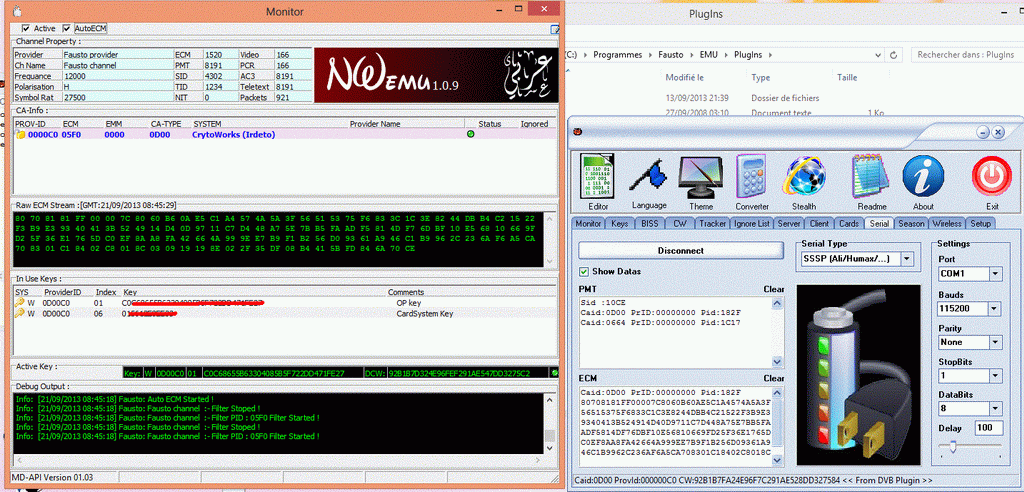Open the address bar dropdown arrow in explorer
The height and width of the screenshot is (492, 1024).
pos(878,55)
